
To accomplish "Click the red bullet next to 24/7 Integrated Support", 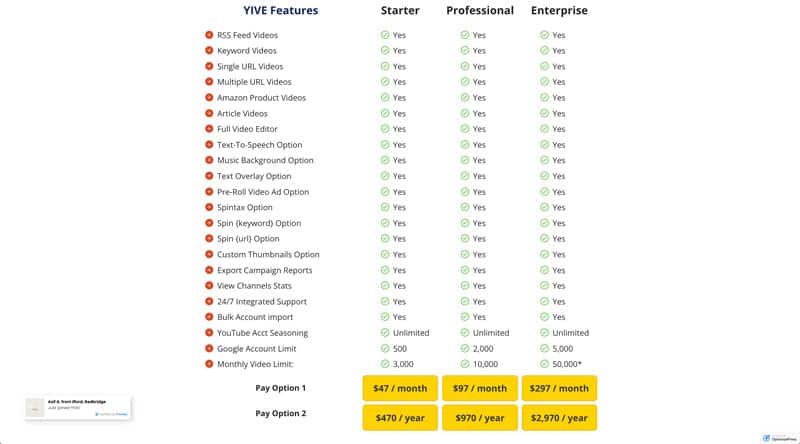I will coord(209,301).
